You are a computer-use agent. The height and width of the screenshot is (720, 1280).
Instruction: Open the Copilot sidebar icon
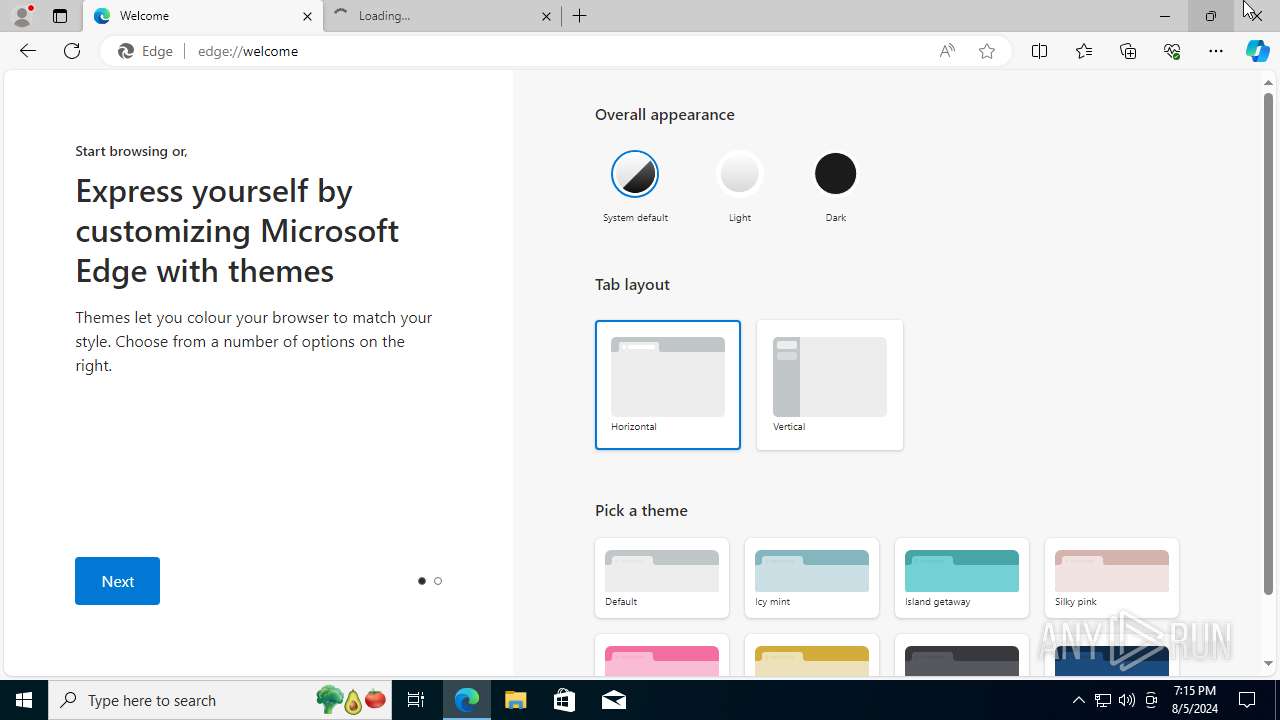[1258, 51]
